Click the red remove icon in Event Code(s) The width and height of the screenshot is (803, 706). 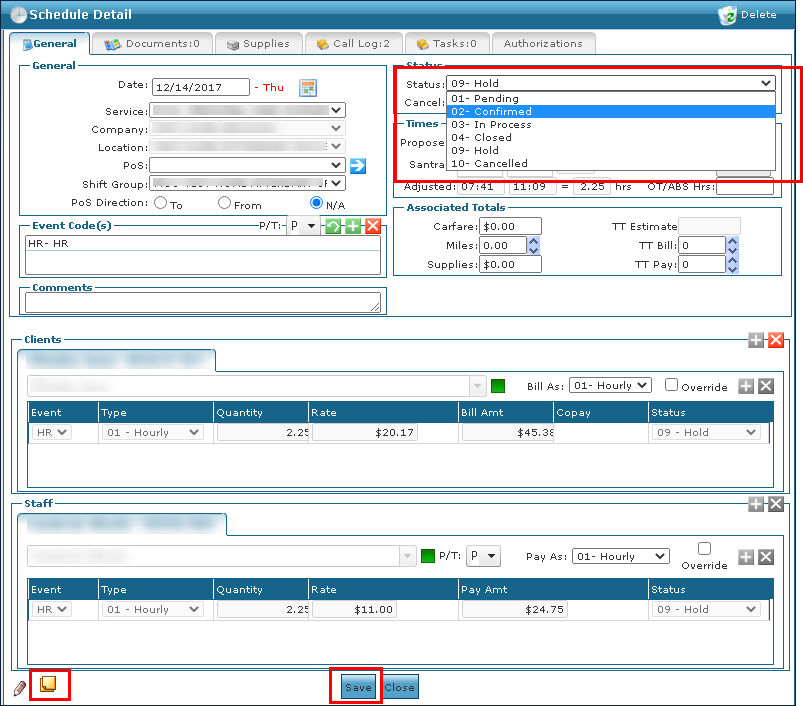click(372, 227)
